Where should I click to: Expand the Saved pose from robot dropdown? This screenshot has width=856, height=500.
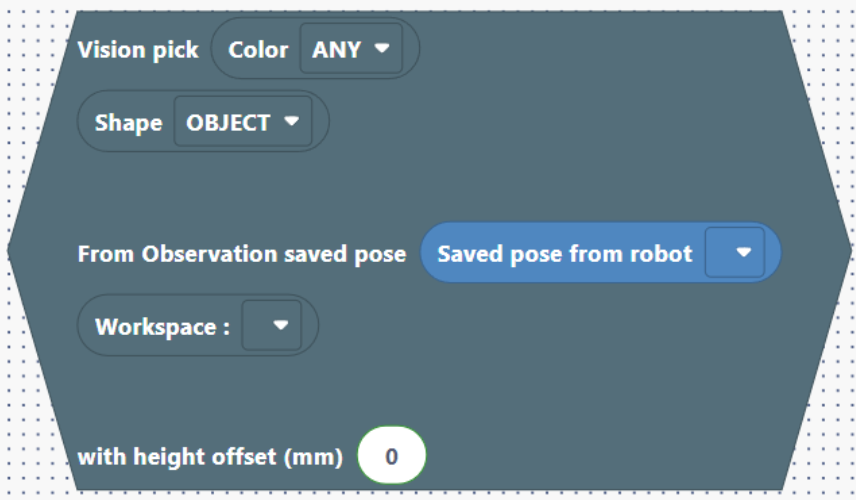tap(735, 253)
